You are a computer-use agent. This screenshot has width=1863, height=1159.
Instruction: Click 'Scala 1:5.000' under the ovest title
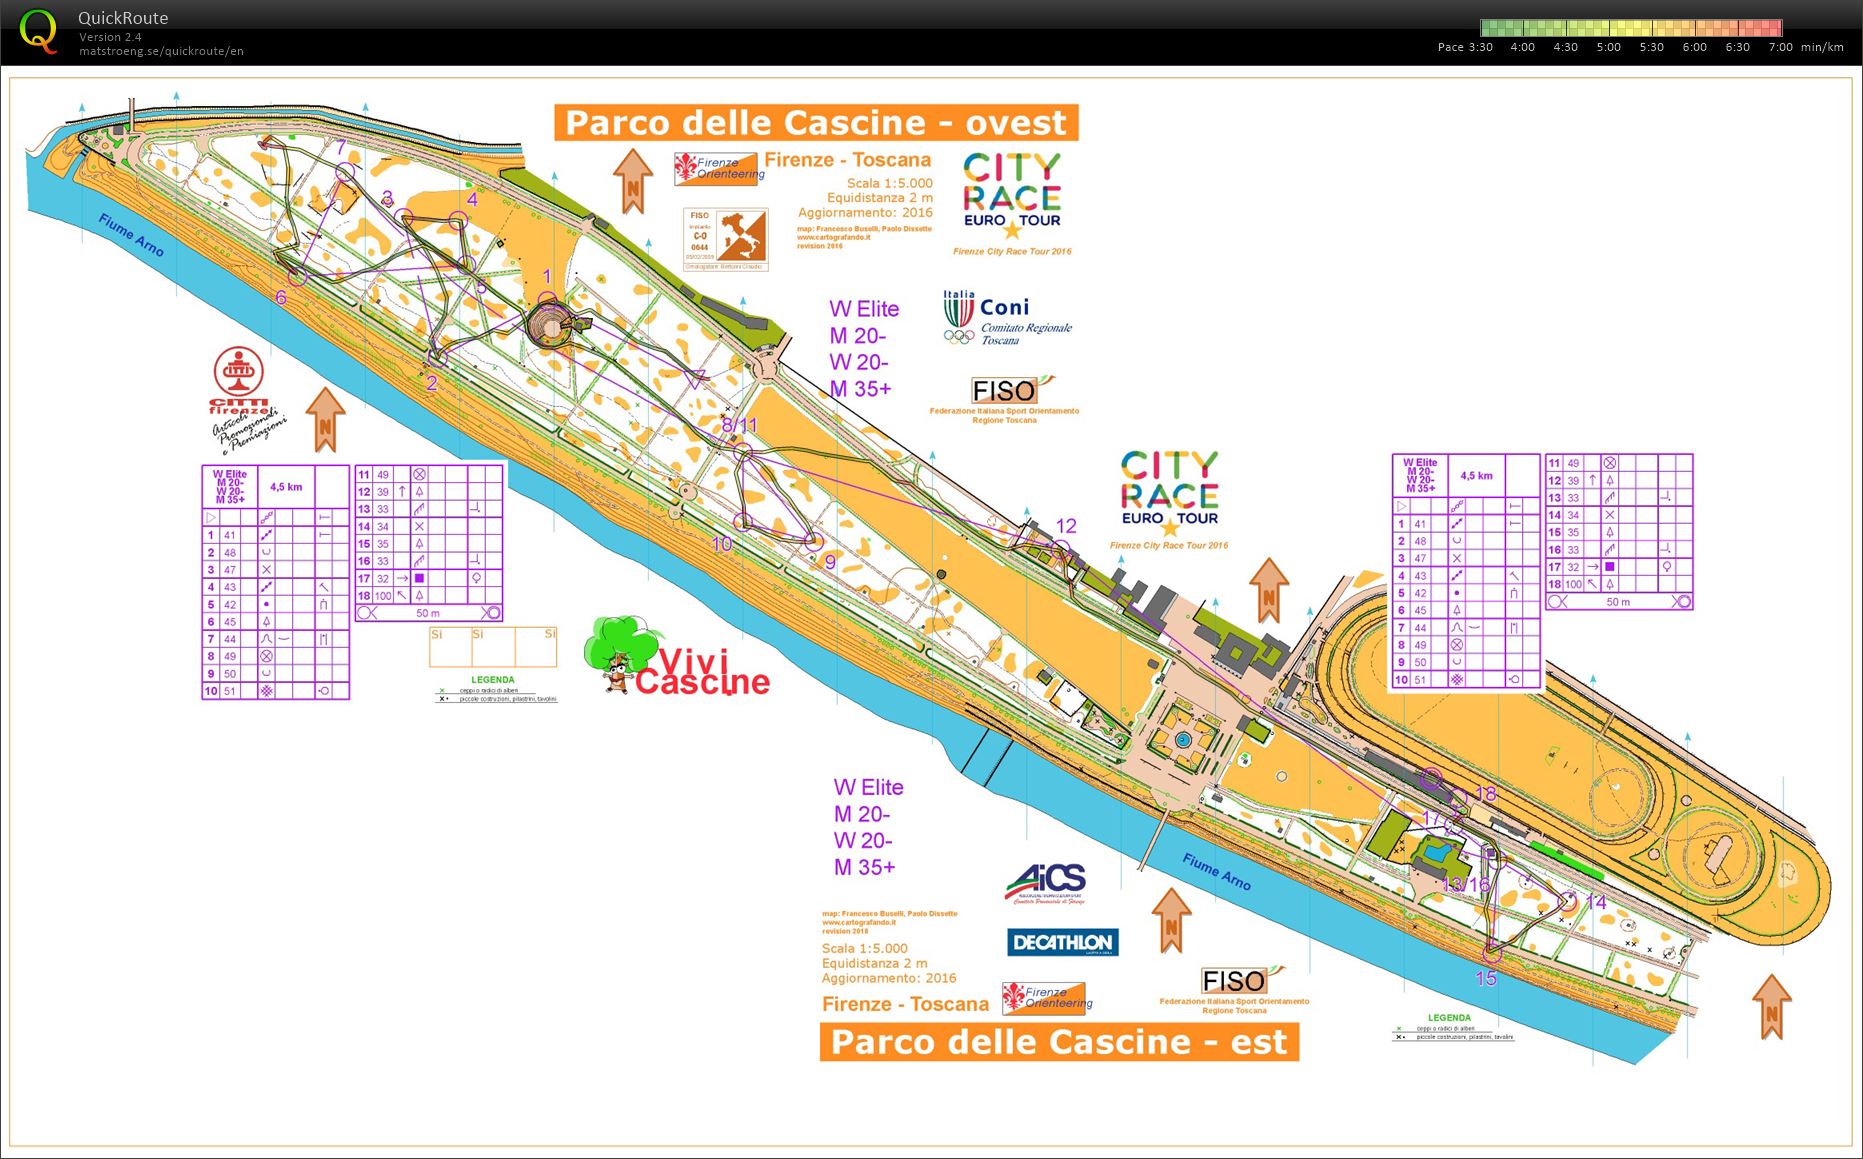click(x=889, y=183)
